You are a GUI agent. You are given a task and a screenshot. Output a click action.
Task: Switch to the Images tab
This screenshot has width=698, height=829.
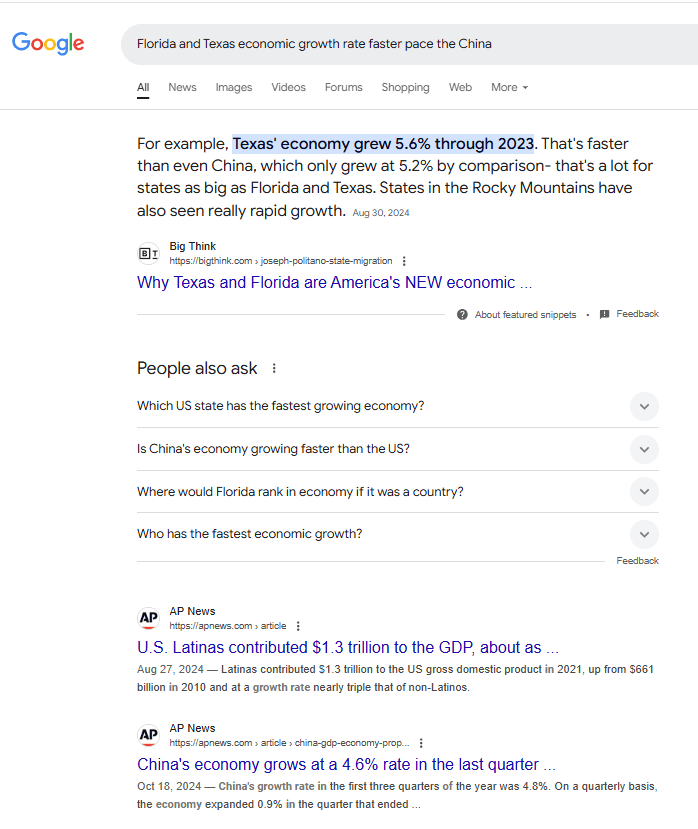pos(234,88)
